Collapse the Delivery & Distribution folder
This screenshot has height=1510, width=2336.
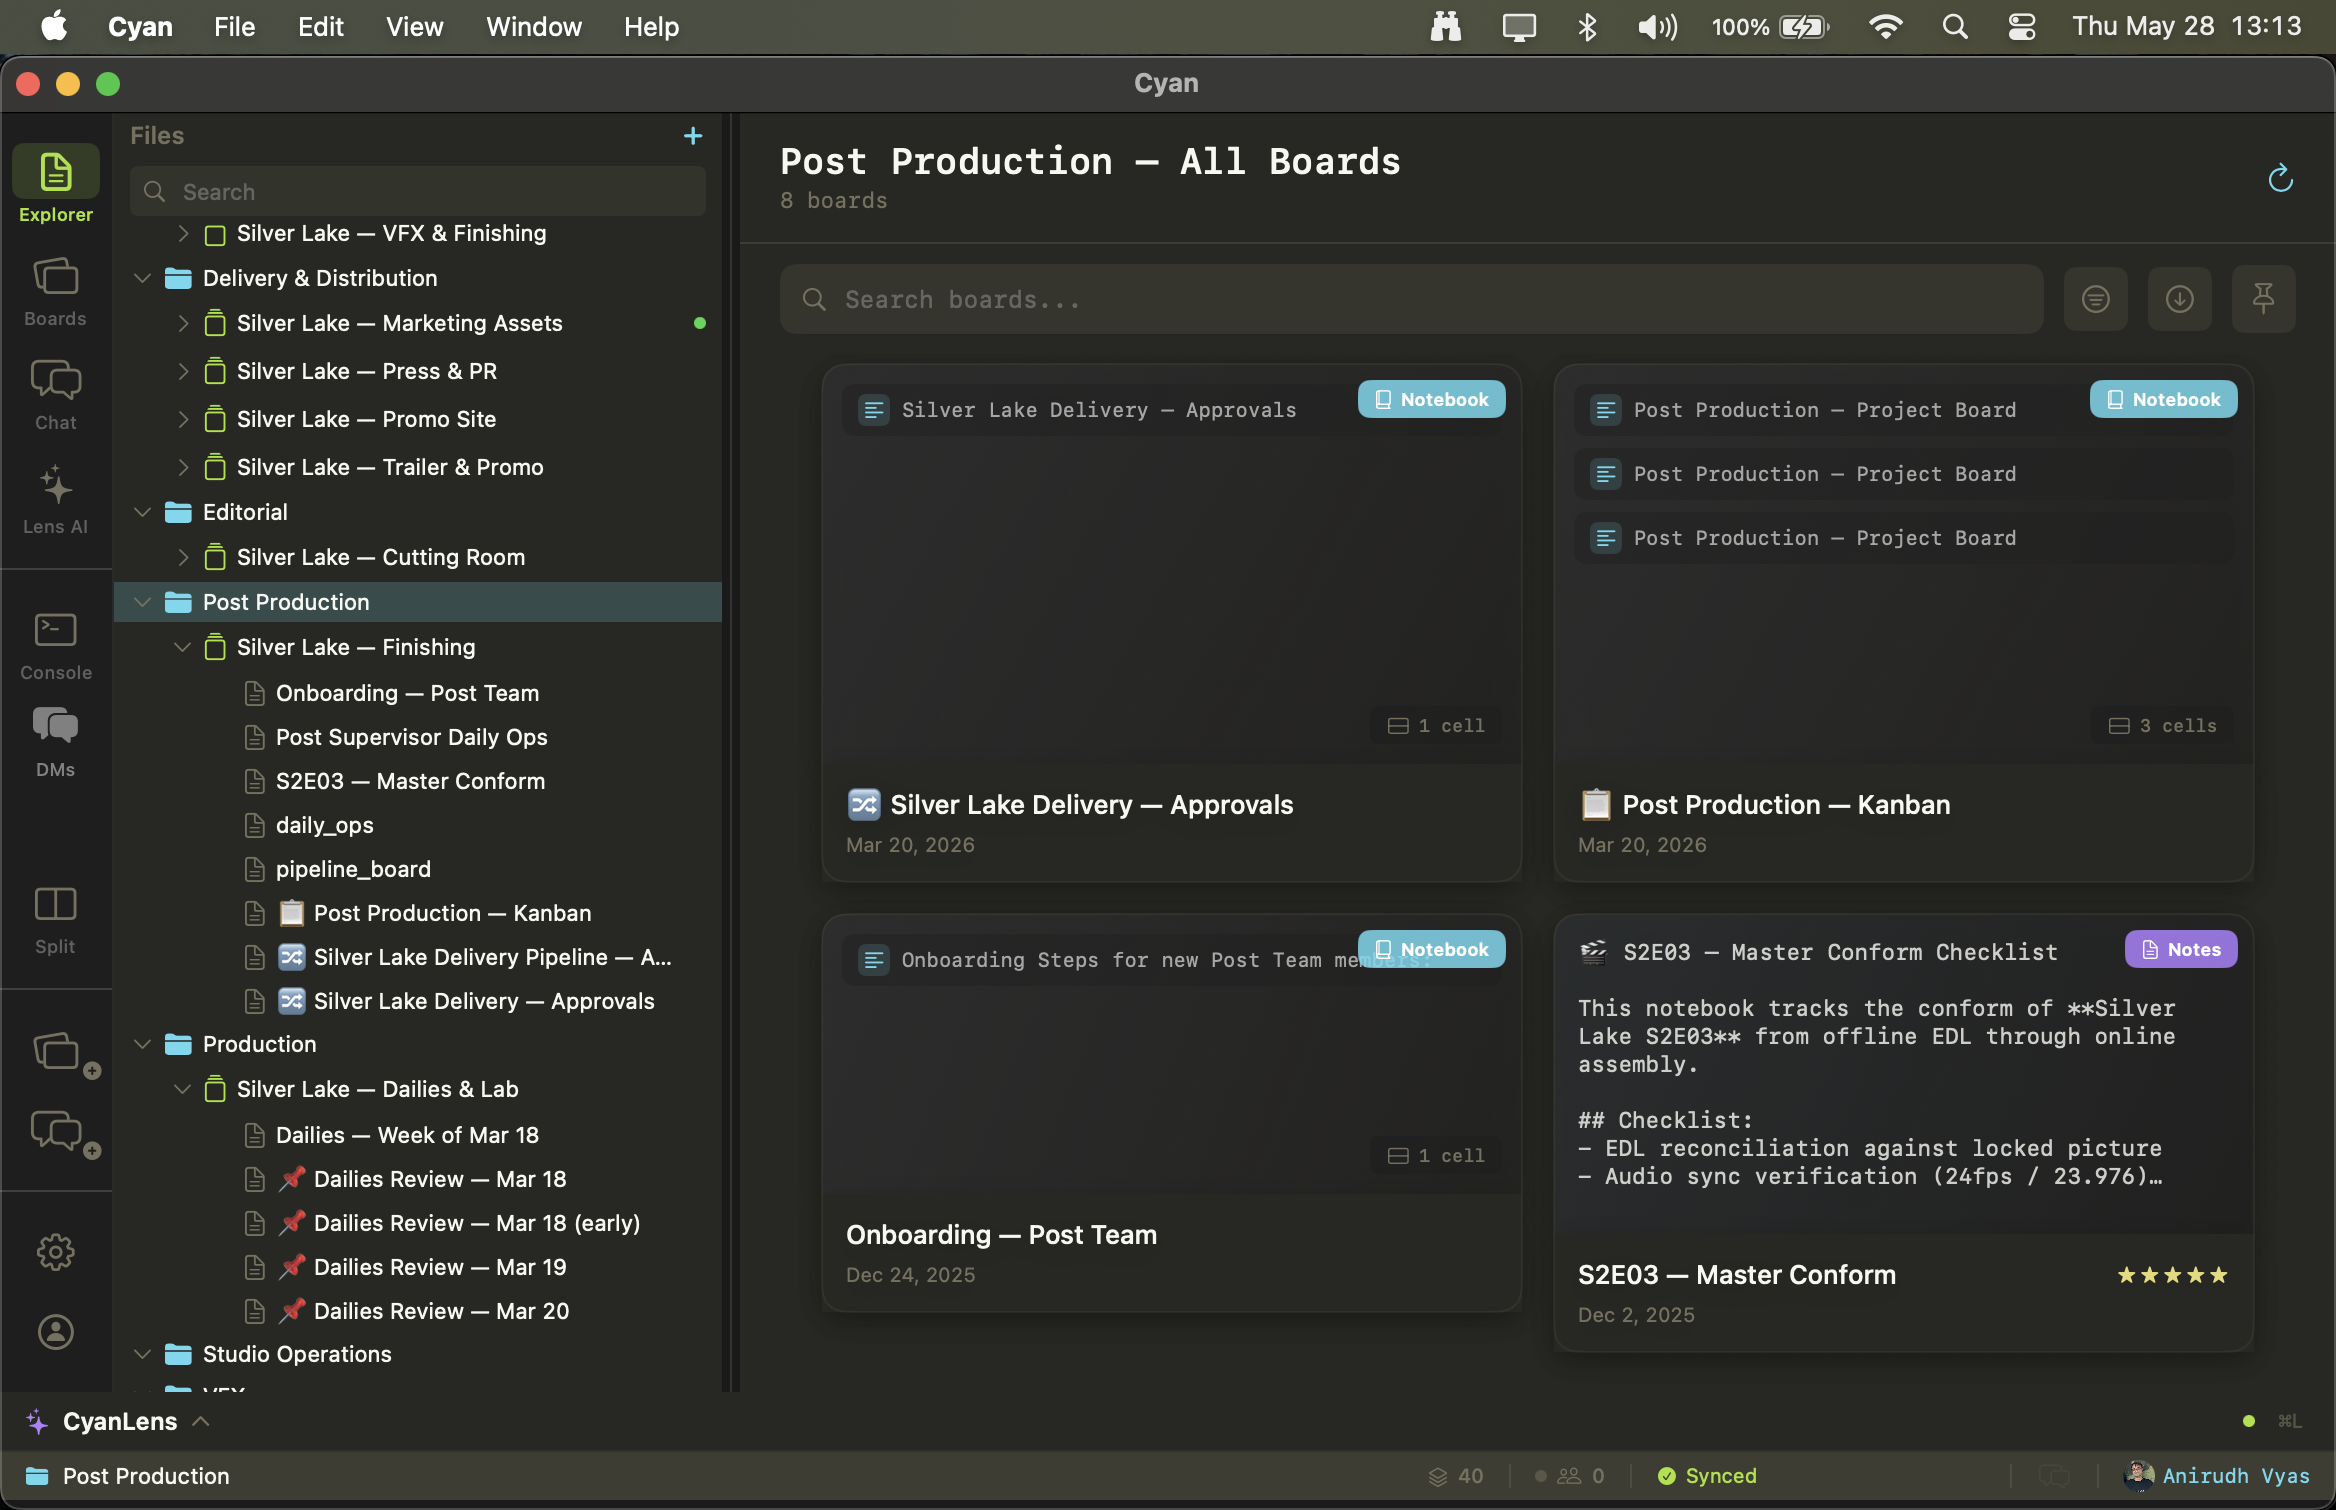(142, 278)
